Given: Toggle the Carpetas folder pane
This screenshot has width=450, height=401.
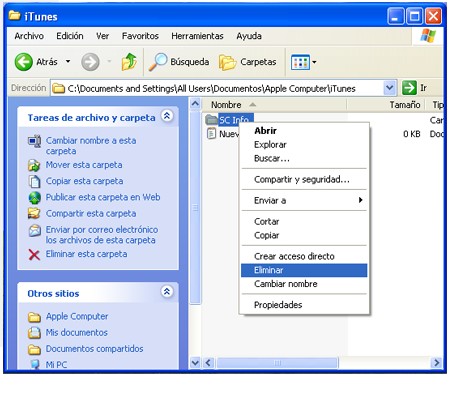Looking at the screenshot, I should [x=248, y=62].
